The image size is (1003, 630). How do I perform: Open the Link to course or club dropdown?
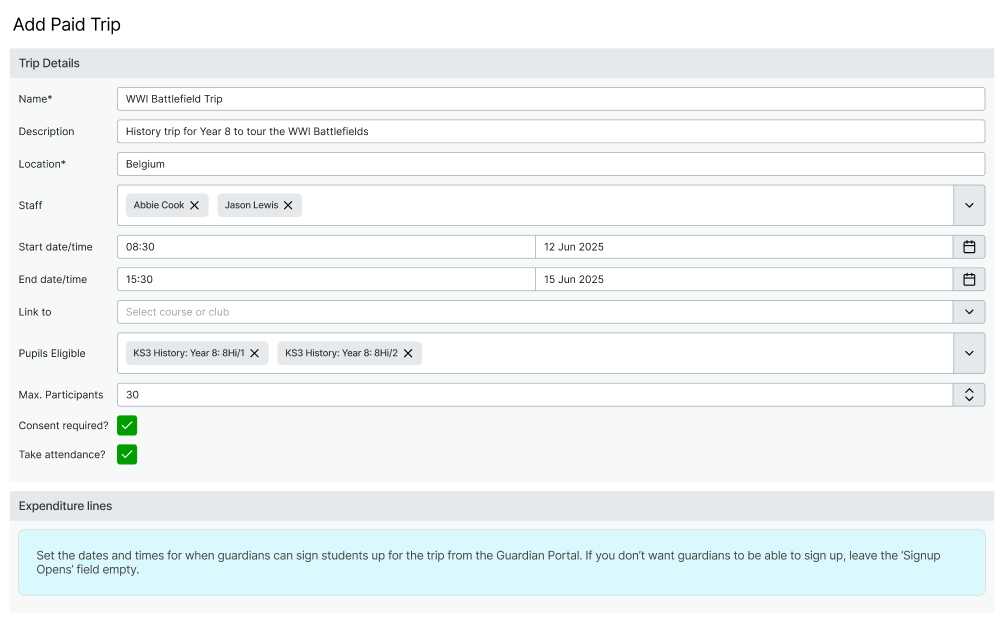tap(968, 311)
